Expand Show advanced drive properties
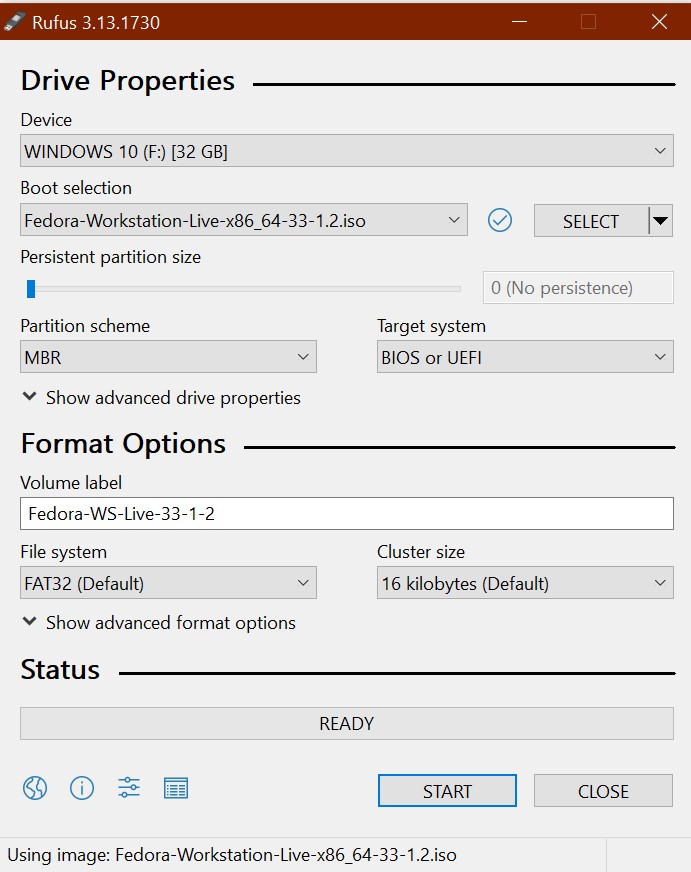This screenshot has height=872, width=691. click(x=162, y=398)
